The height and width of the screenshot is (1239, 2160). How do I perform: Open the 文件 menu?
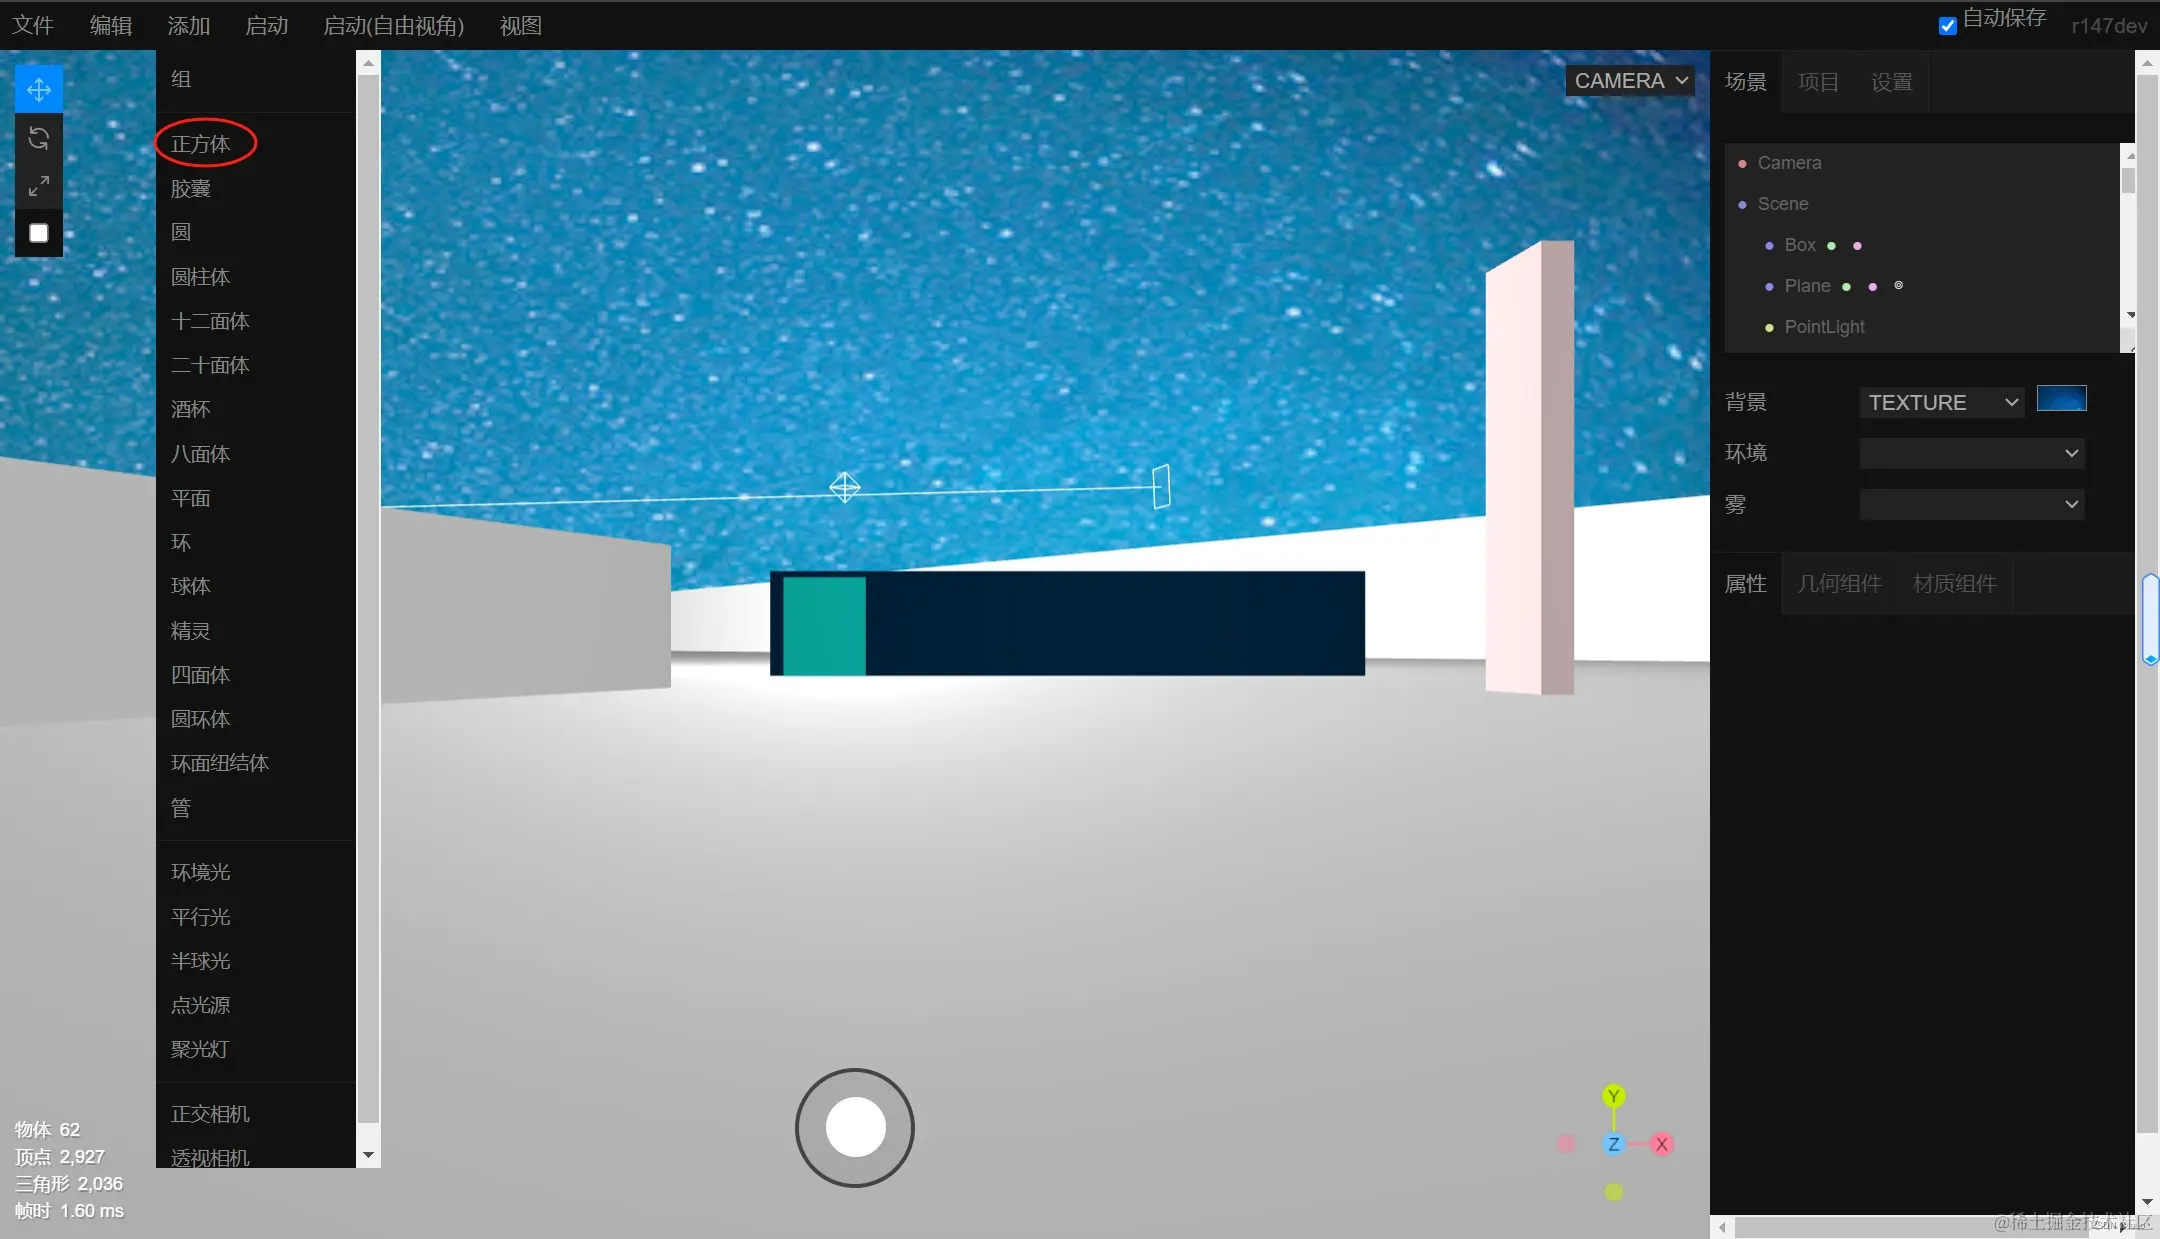tap(33, 26)
